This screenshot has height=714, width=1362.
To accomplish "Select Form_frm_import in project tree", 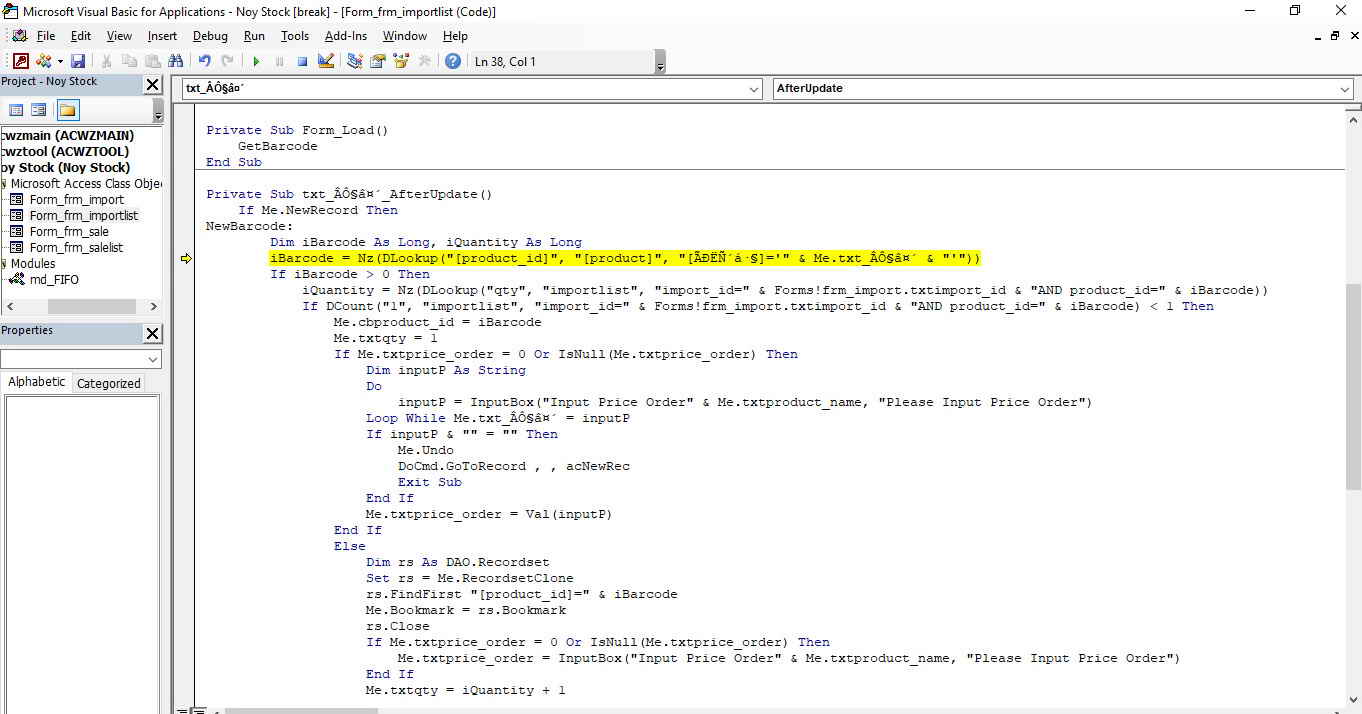I will tap(77, 200).
